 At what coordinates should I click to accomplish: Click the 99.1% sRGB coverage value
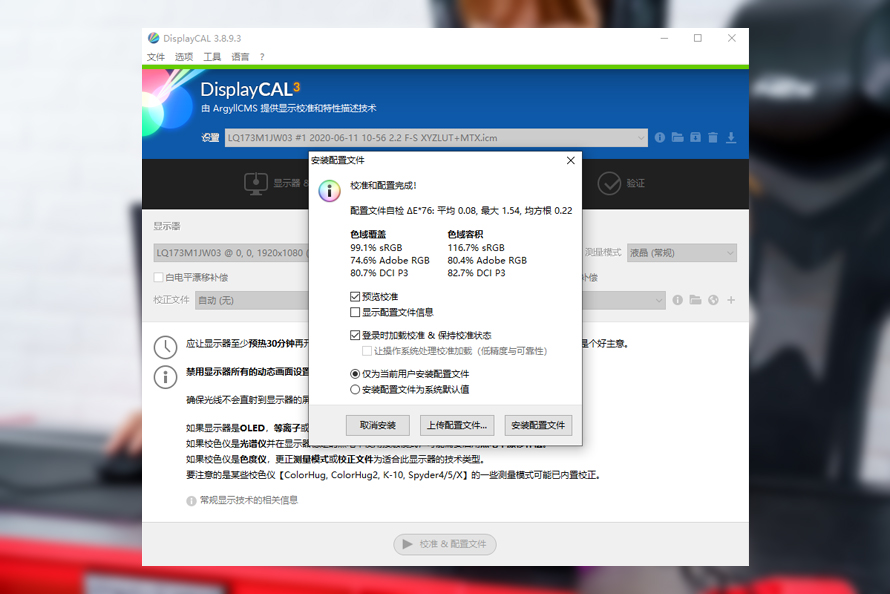point(376,248)
